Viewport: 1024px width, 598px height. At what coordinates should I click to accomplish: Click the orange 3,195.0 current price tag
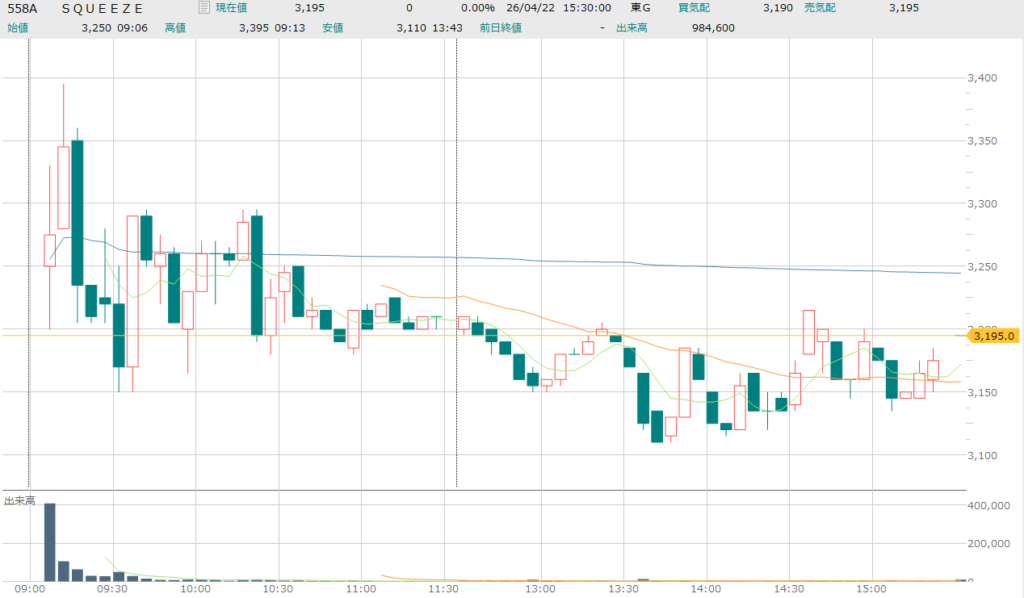pyautogui.click(x=993, y=336)
